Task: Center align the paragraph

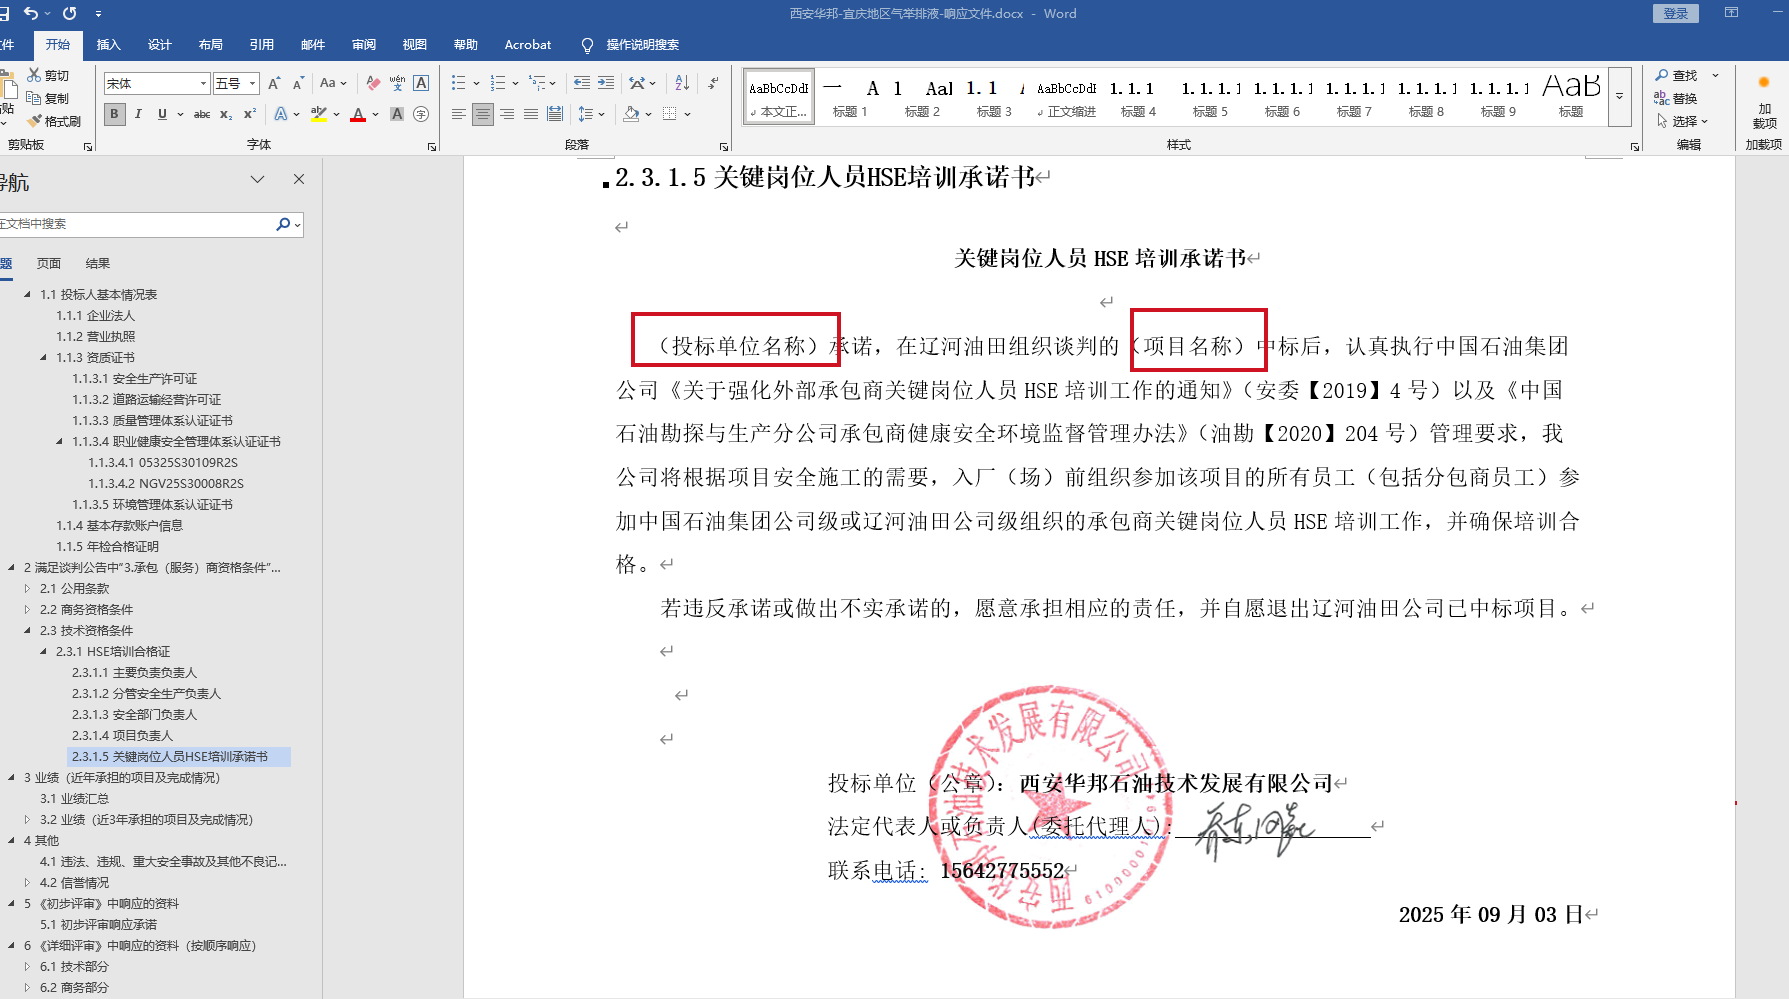Action: click(x=483, y=114)
